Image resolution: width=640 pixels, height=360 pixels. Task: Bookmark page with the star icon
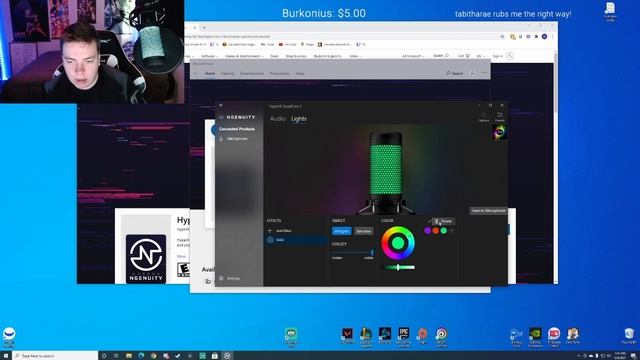[x=502, y=36]
